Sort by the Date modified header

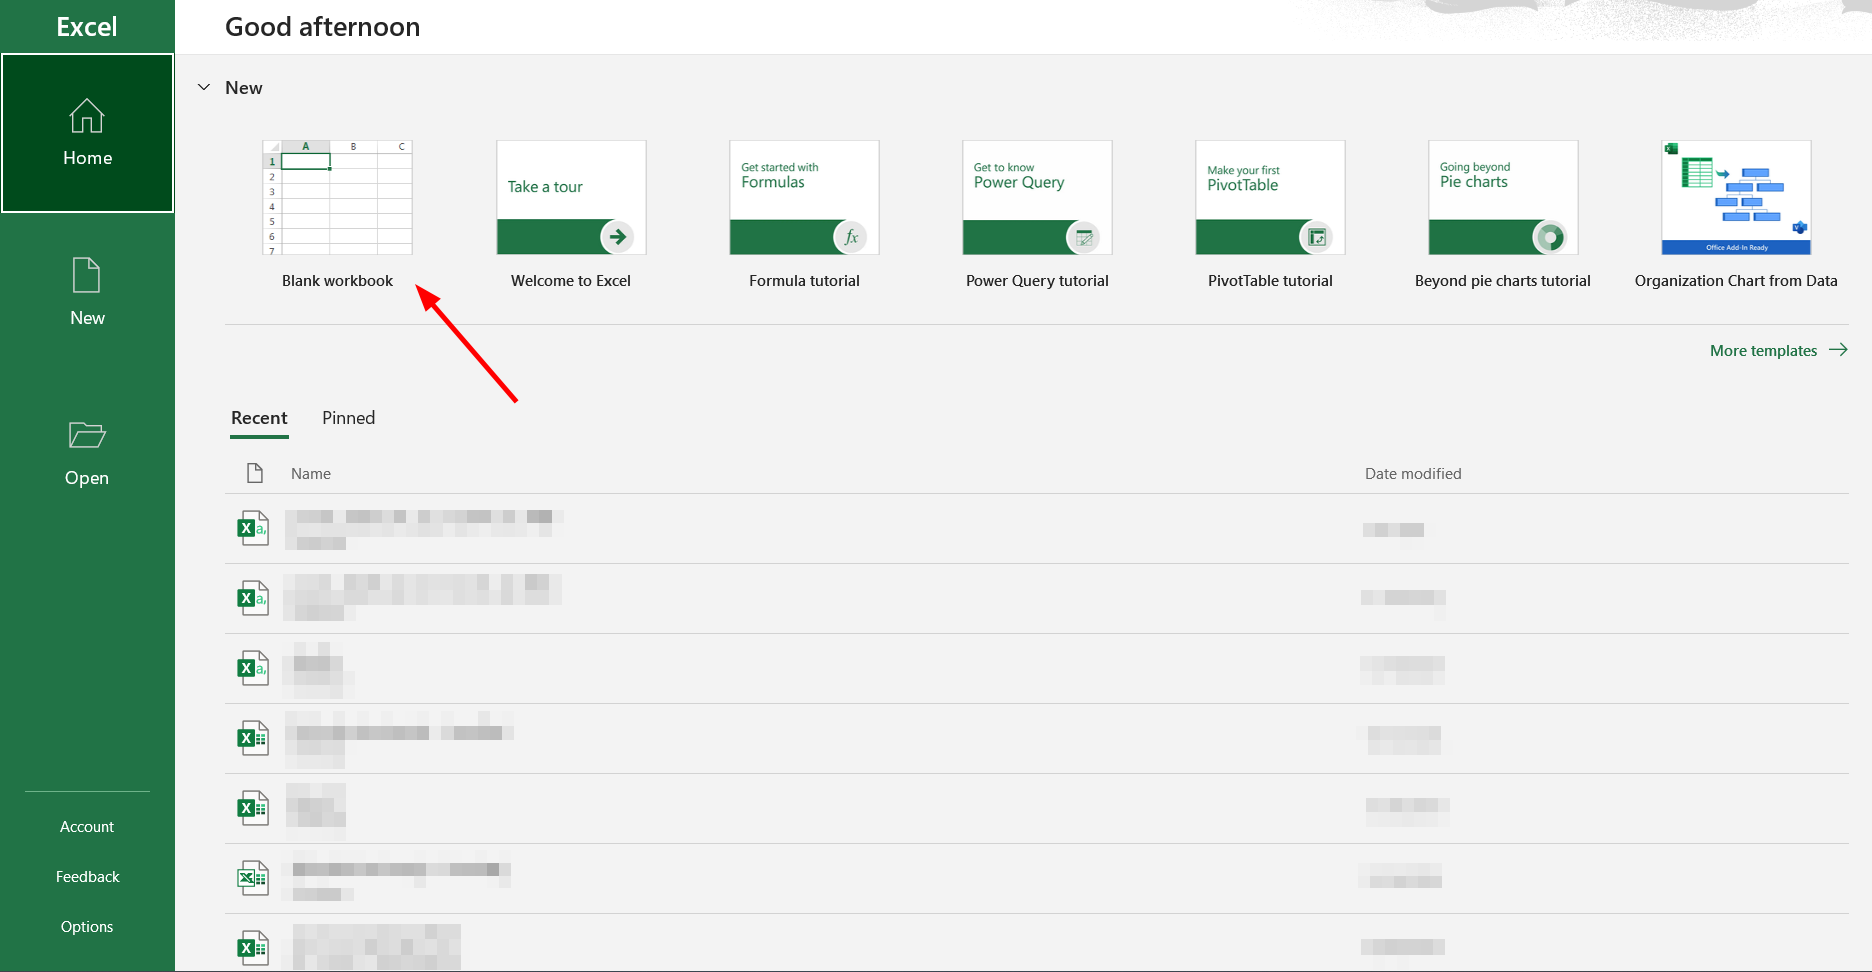tap(1413, 474)
